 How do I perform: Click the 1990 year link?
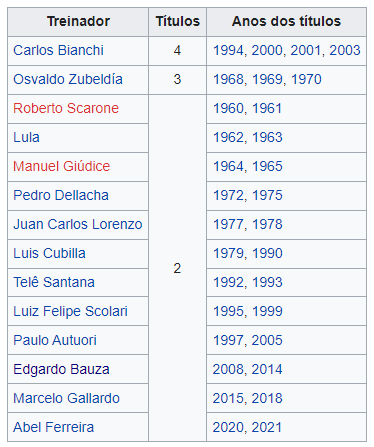(267, 253)
